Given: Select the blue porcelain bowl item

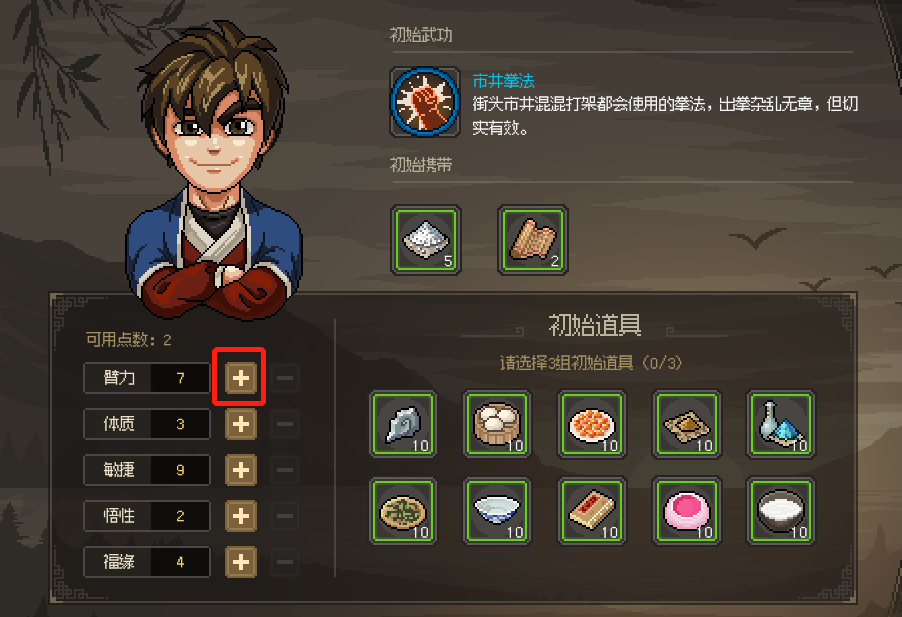Looking at the screenshot, I should [x=498, y=511].
